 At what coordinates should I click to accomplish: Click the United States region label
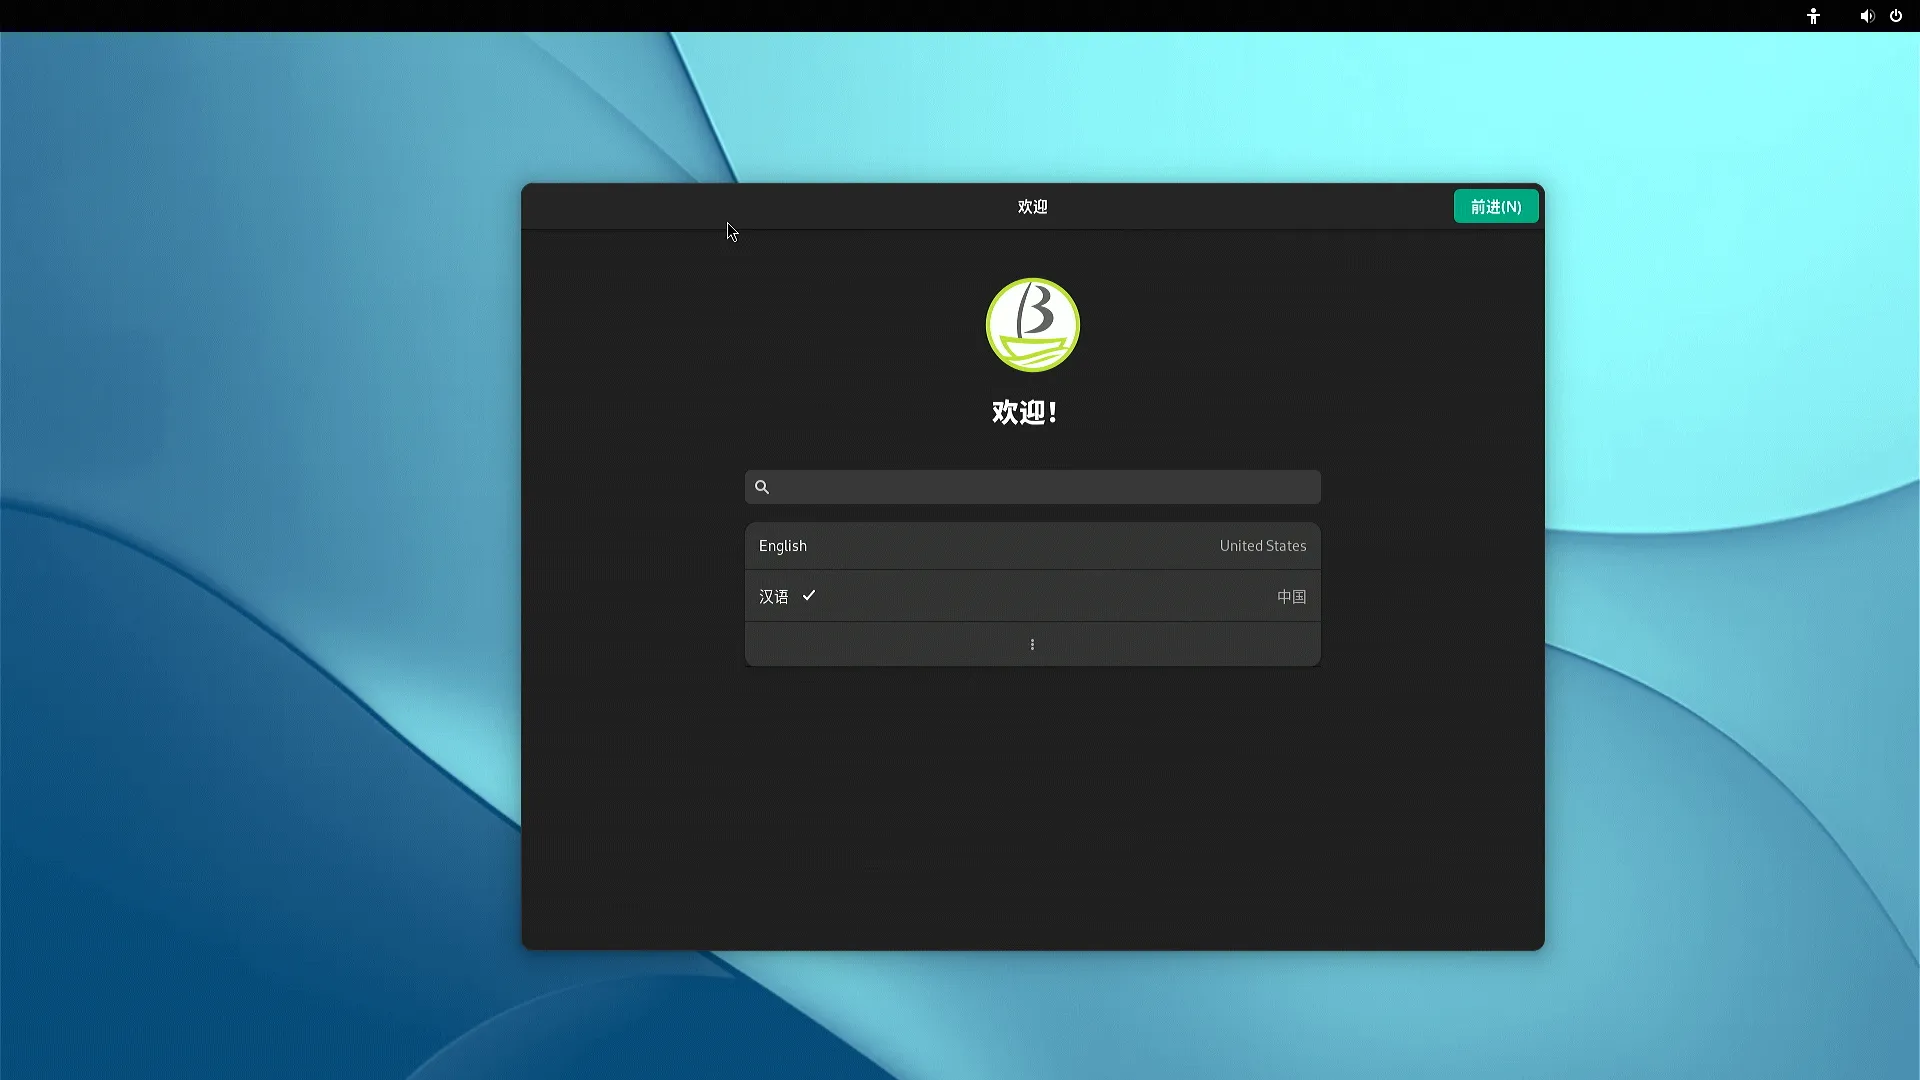pyautogui.click(x=1262, y=546)
